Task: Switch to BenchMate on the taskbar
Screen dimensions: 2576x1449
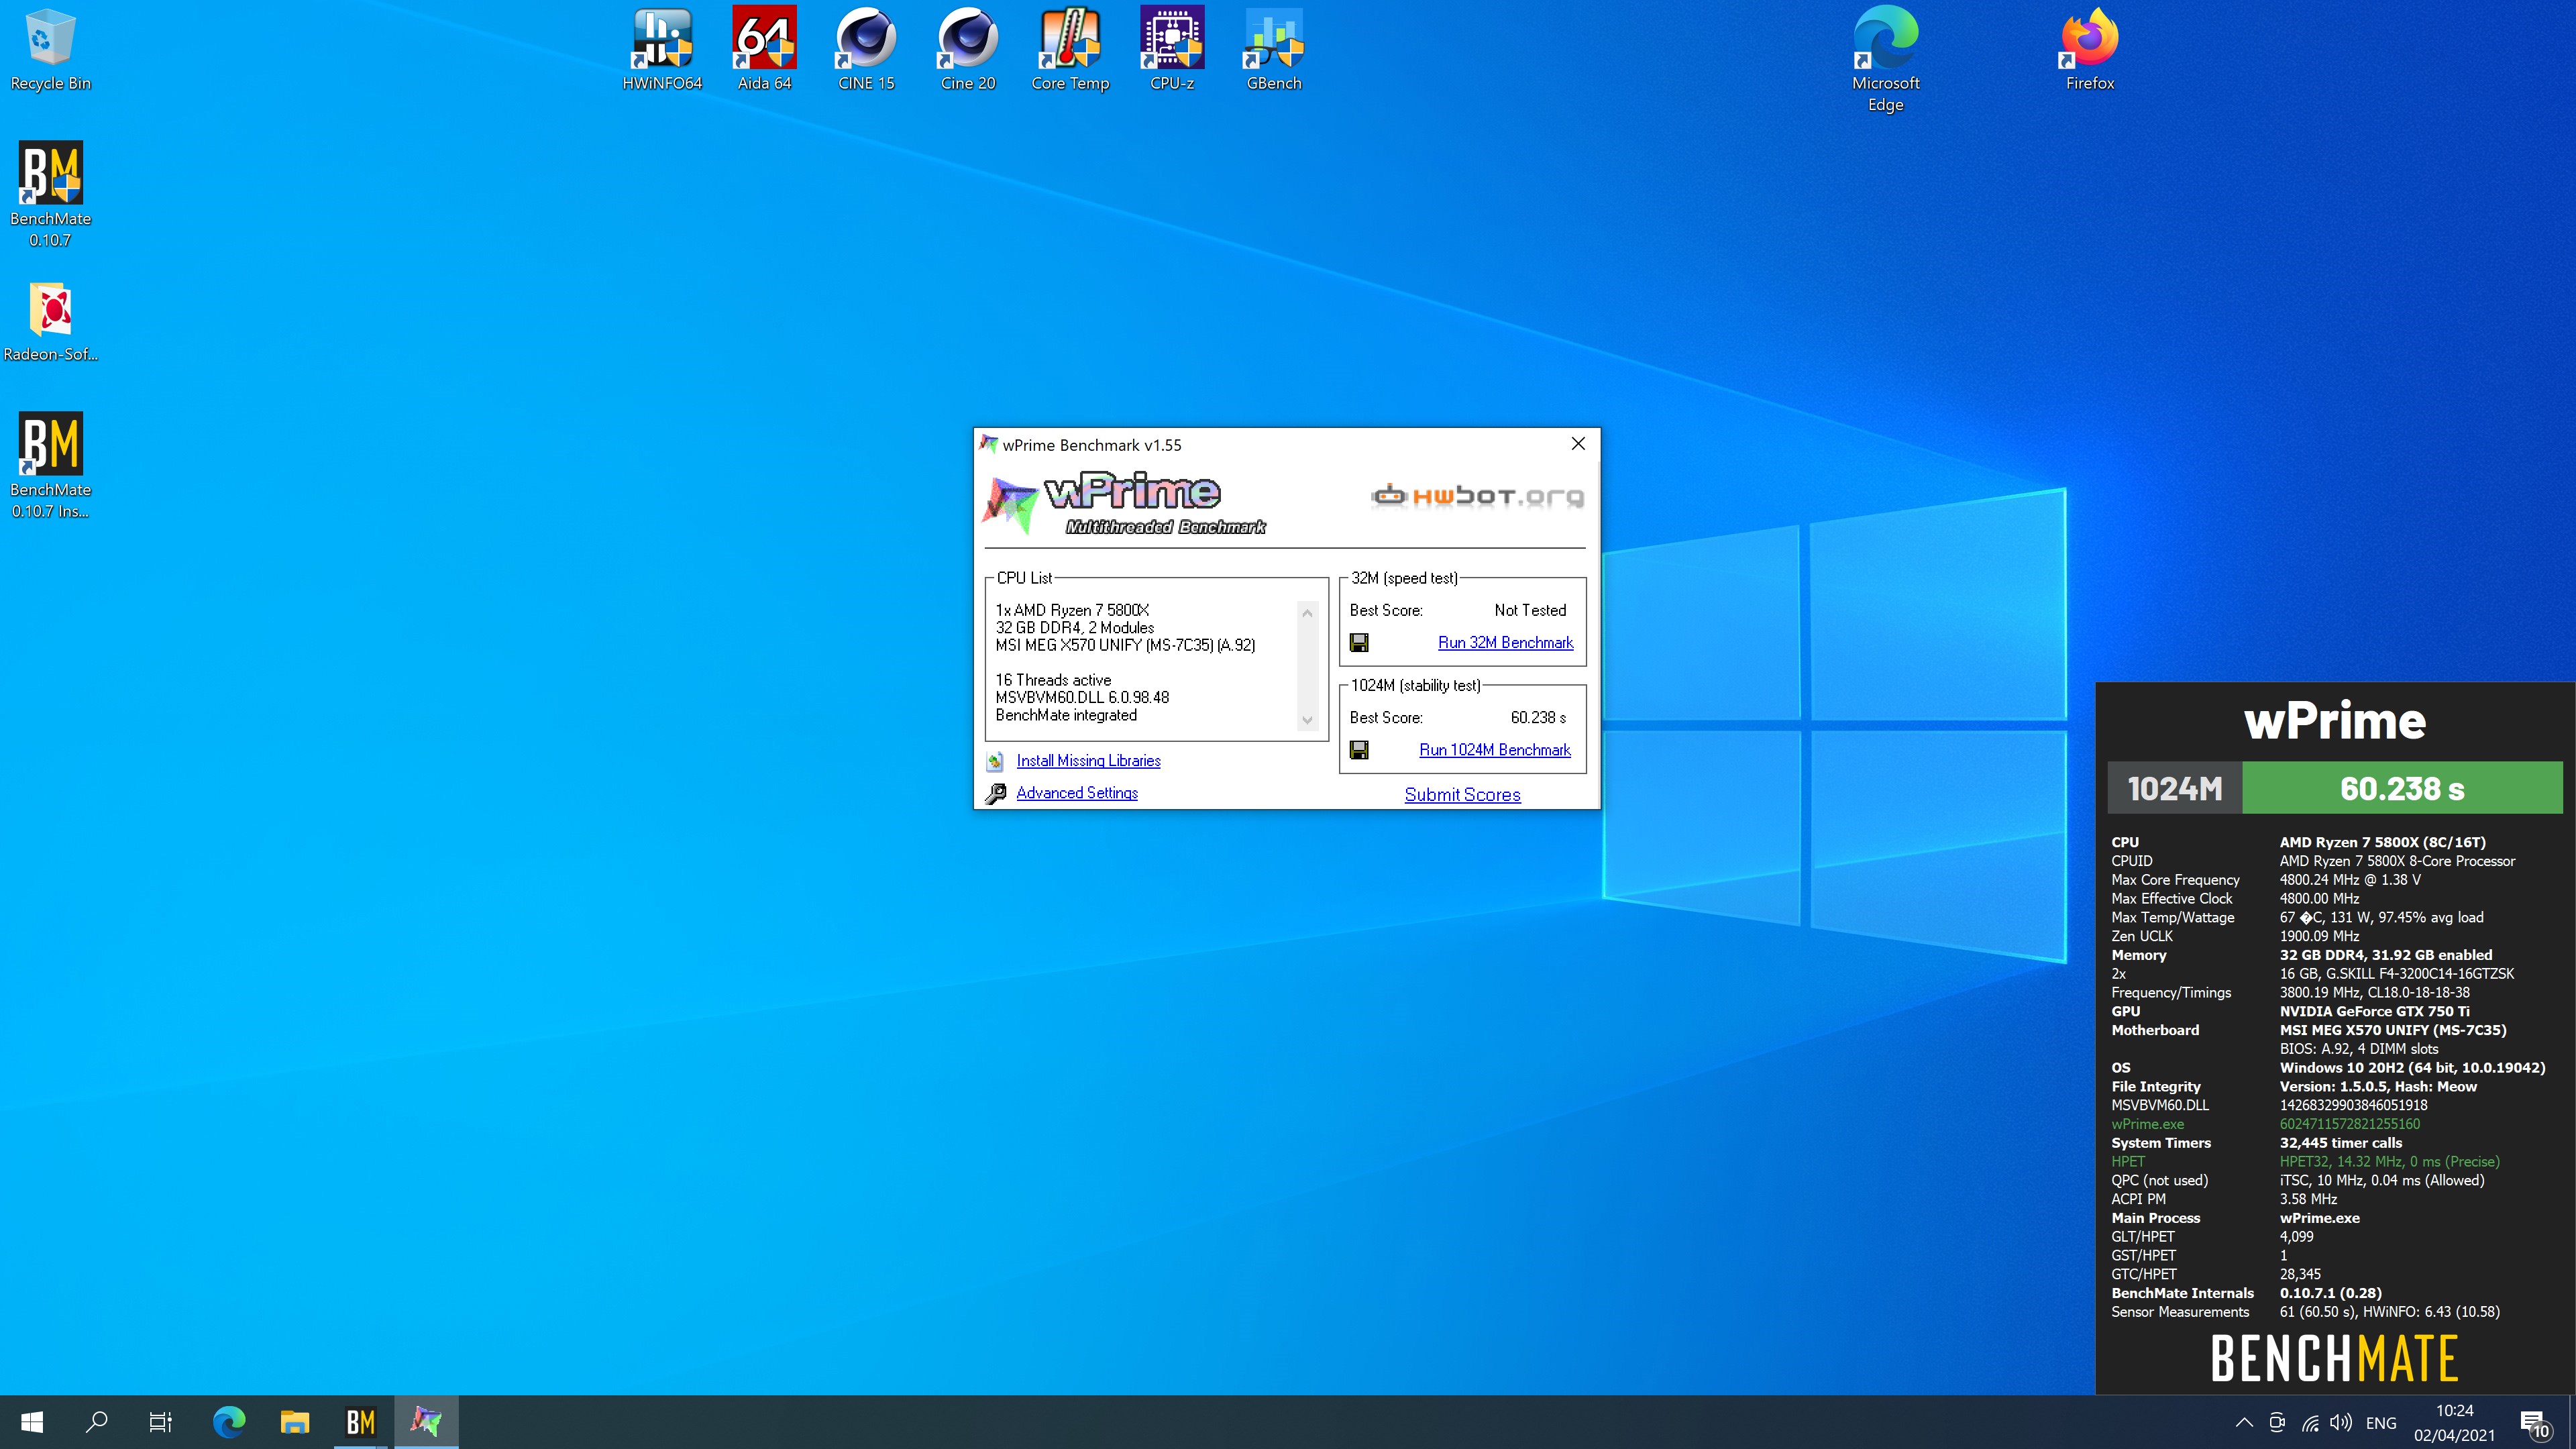Action: pyautogui.click(x=360, y=1422)
